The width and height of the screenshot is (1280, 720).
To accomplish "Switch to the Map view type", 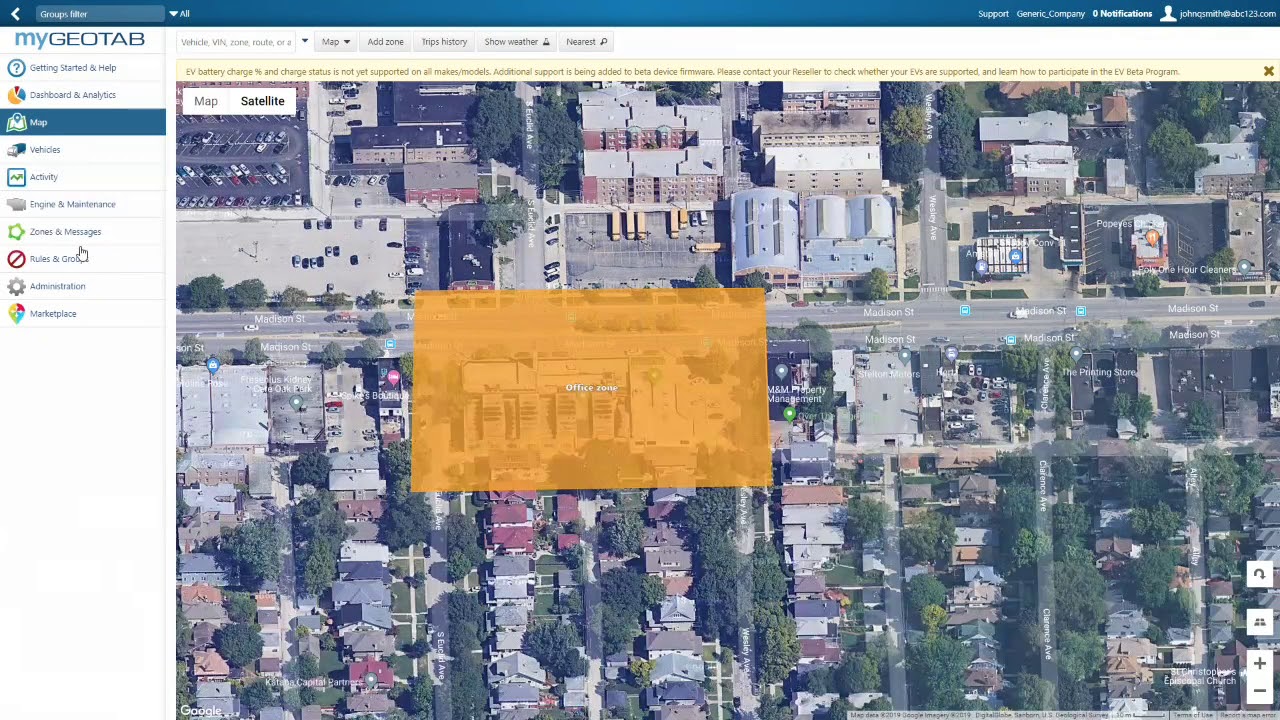I will (206, 101).
